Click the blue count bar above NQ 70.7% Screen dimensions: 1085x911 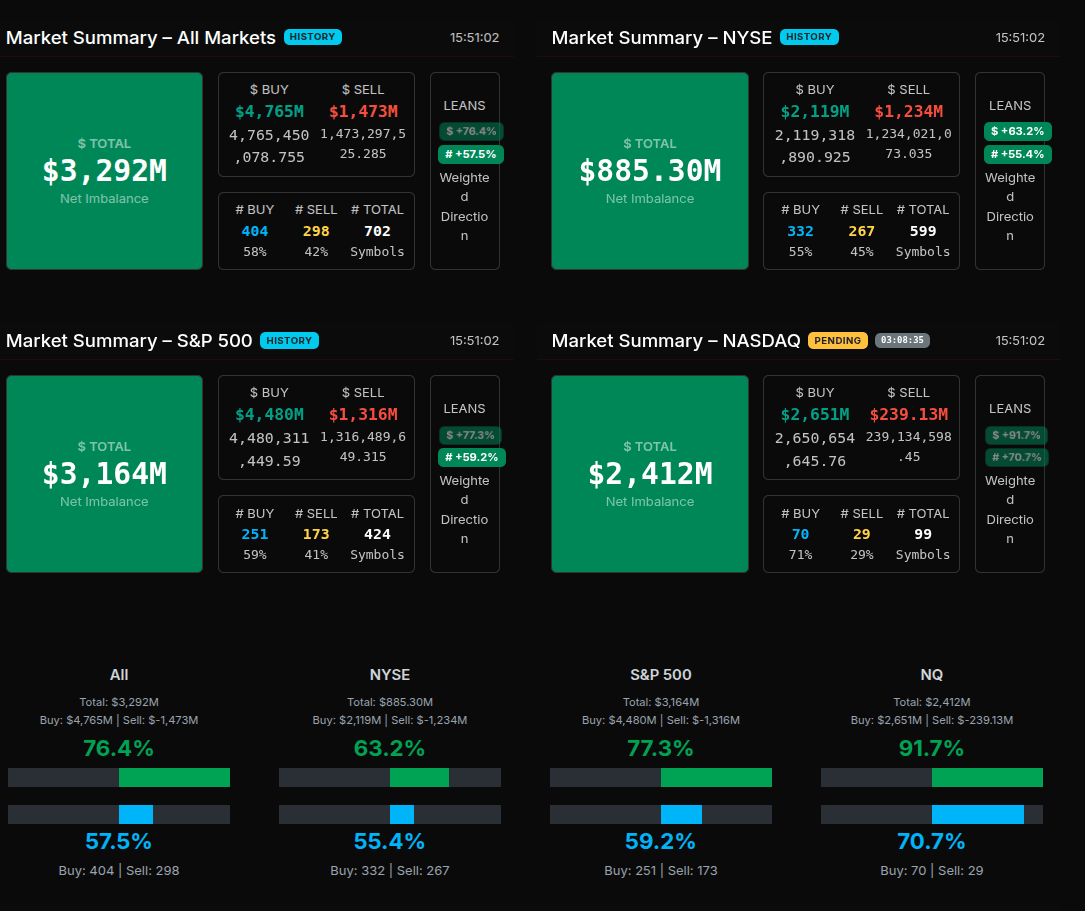[977, 814]
